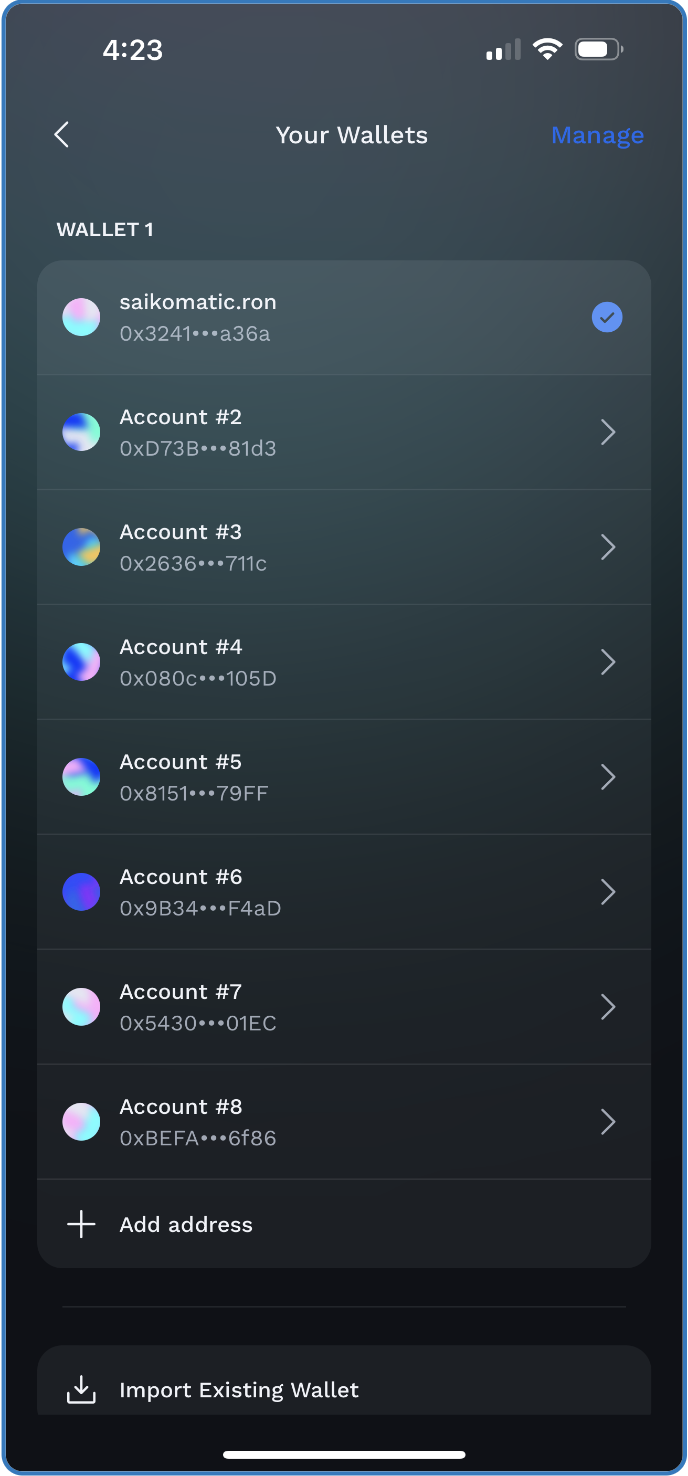The height and width of the screenshot is (1476, 688).
Task: Tap the Wi-Fi status icon
Action: click(547, 49)
